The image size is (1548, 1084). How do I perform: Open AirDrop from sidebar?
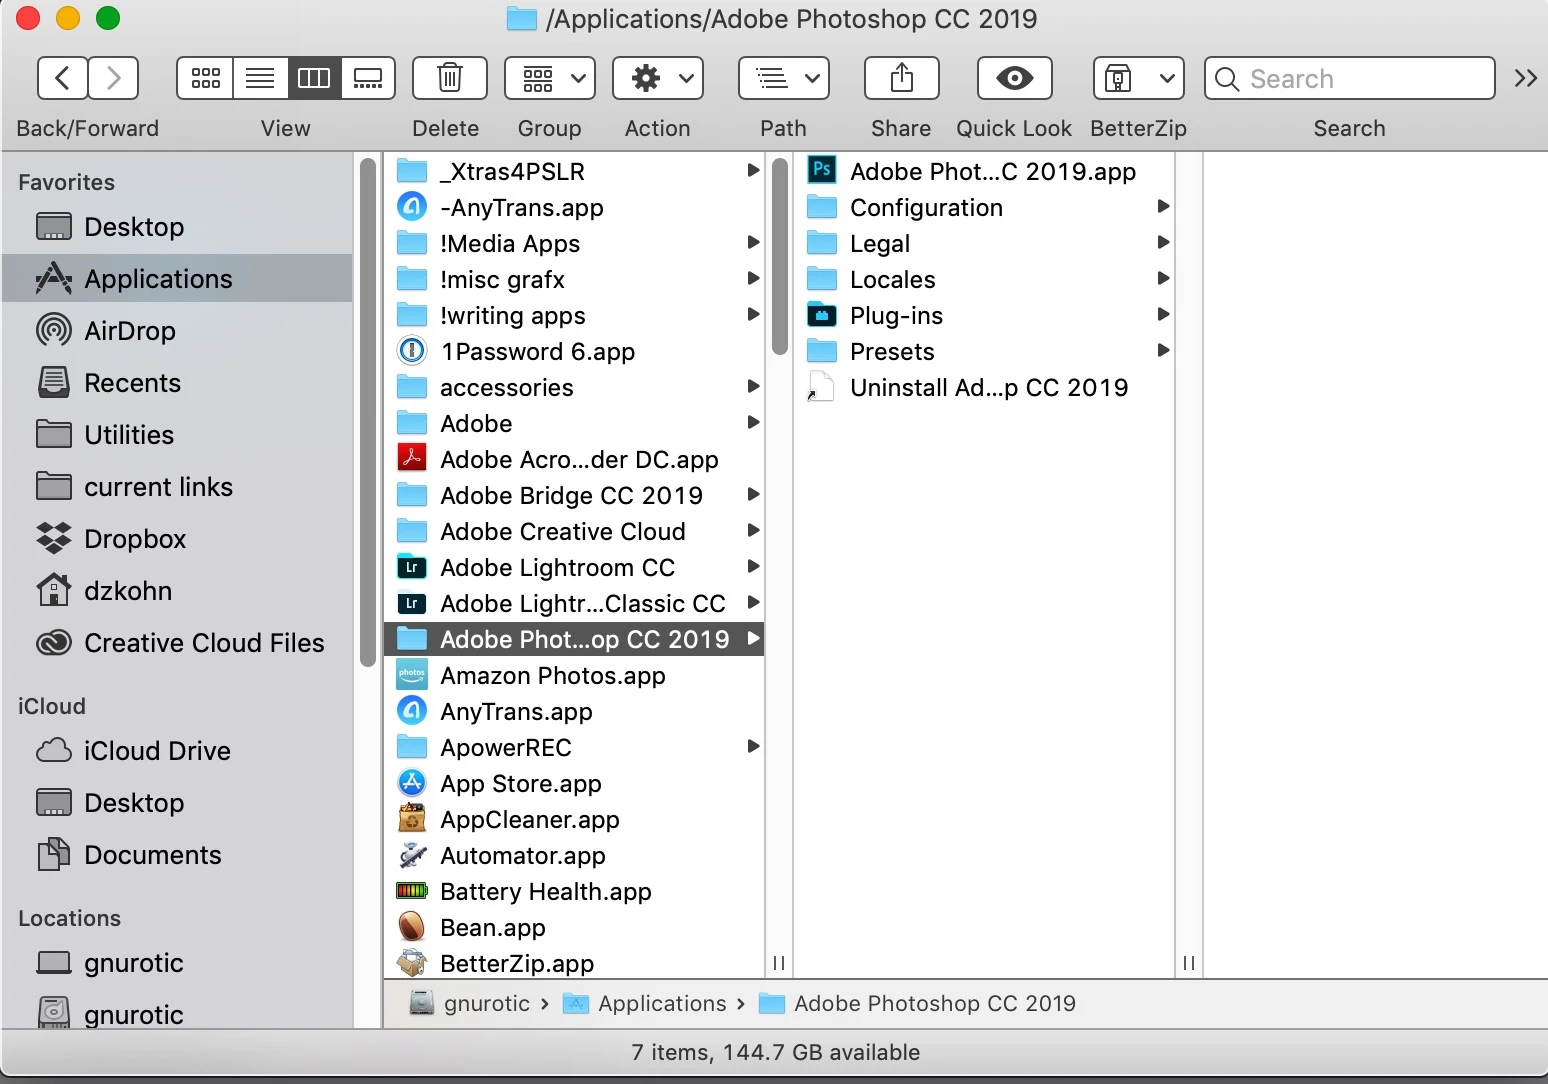(x=178, y=331)
